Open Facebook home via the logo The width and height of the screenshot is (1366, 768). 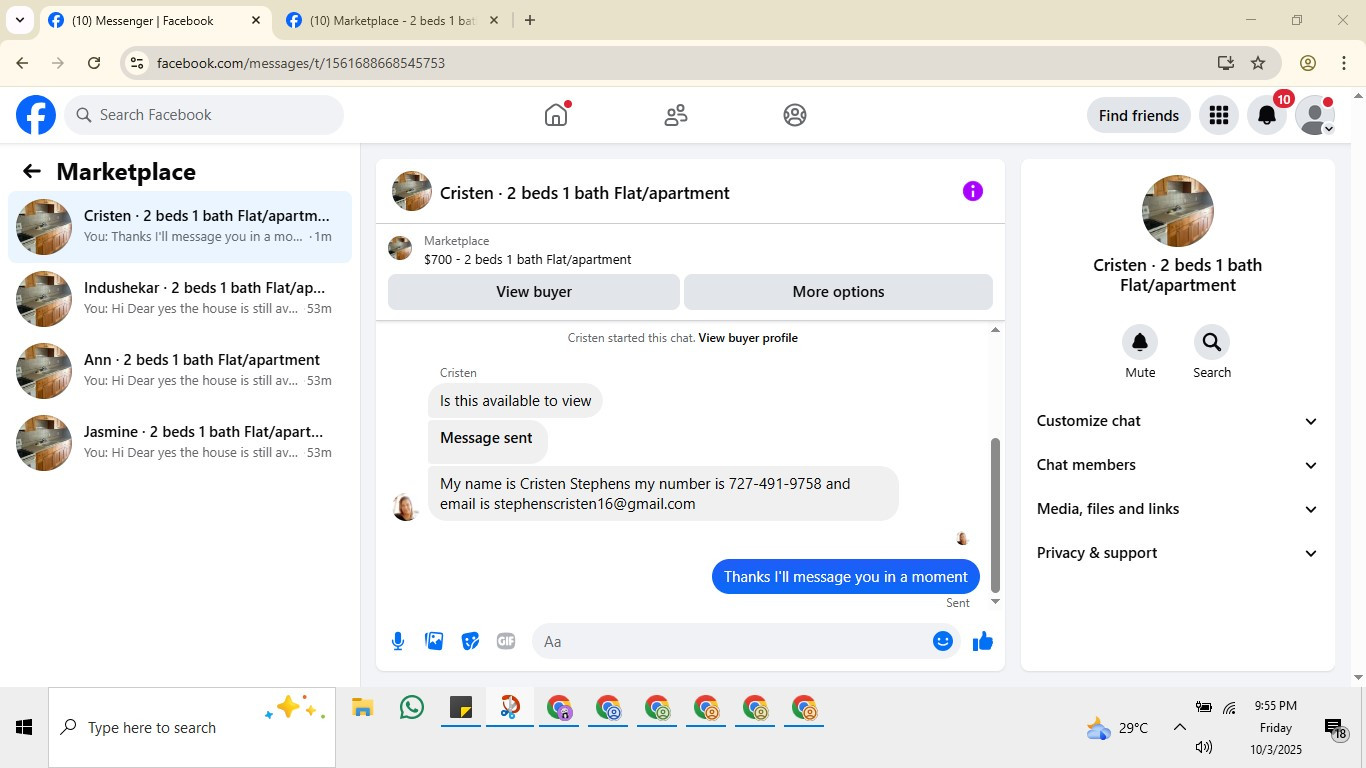point(36,115)
